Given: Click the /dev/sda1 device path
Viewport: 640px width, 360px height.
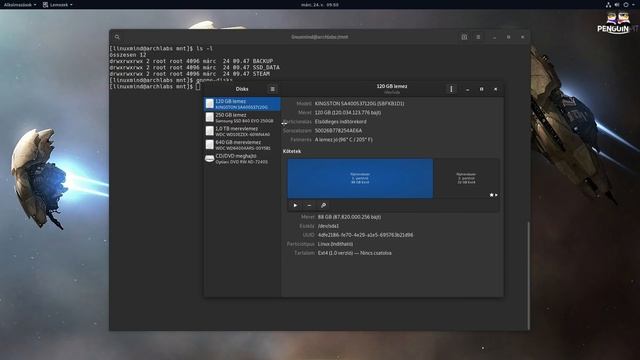Looking at the screenshot, I should [x=328, y=226].
